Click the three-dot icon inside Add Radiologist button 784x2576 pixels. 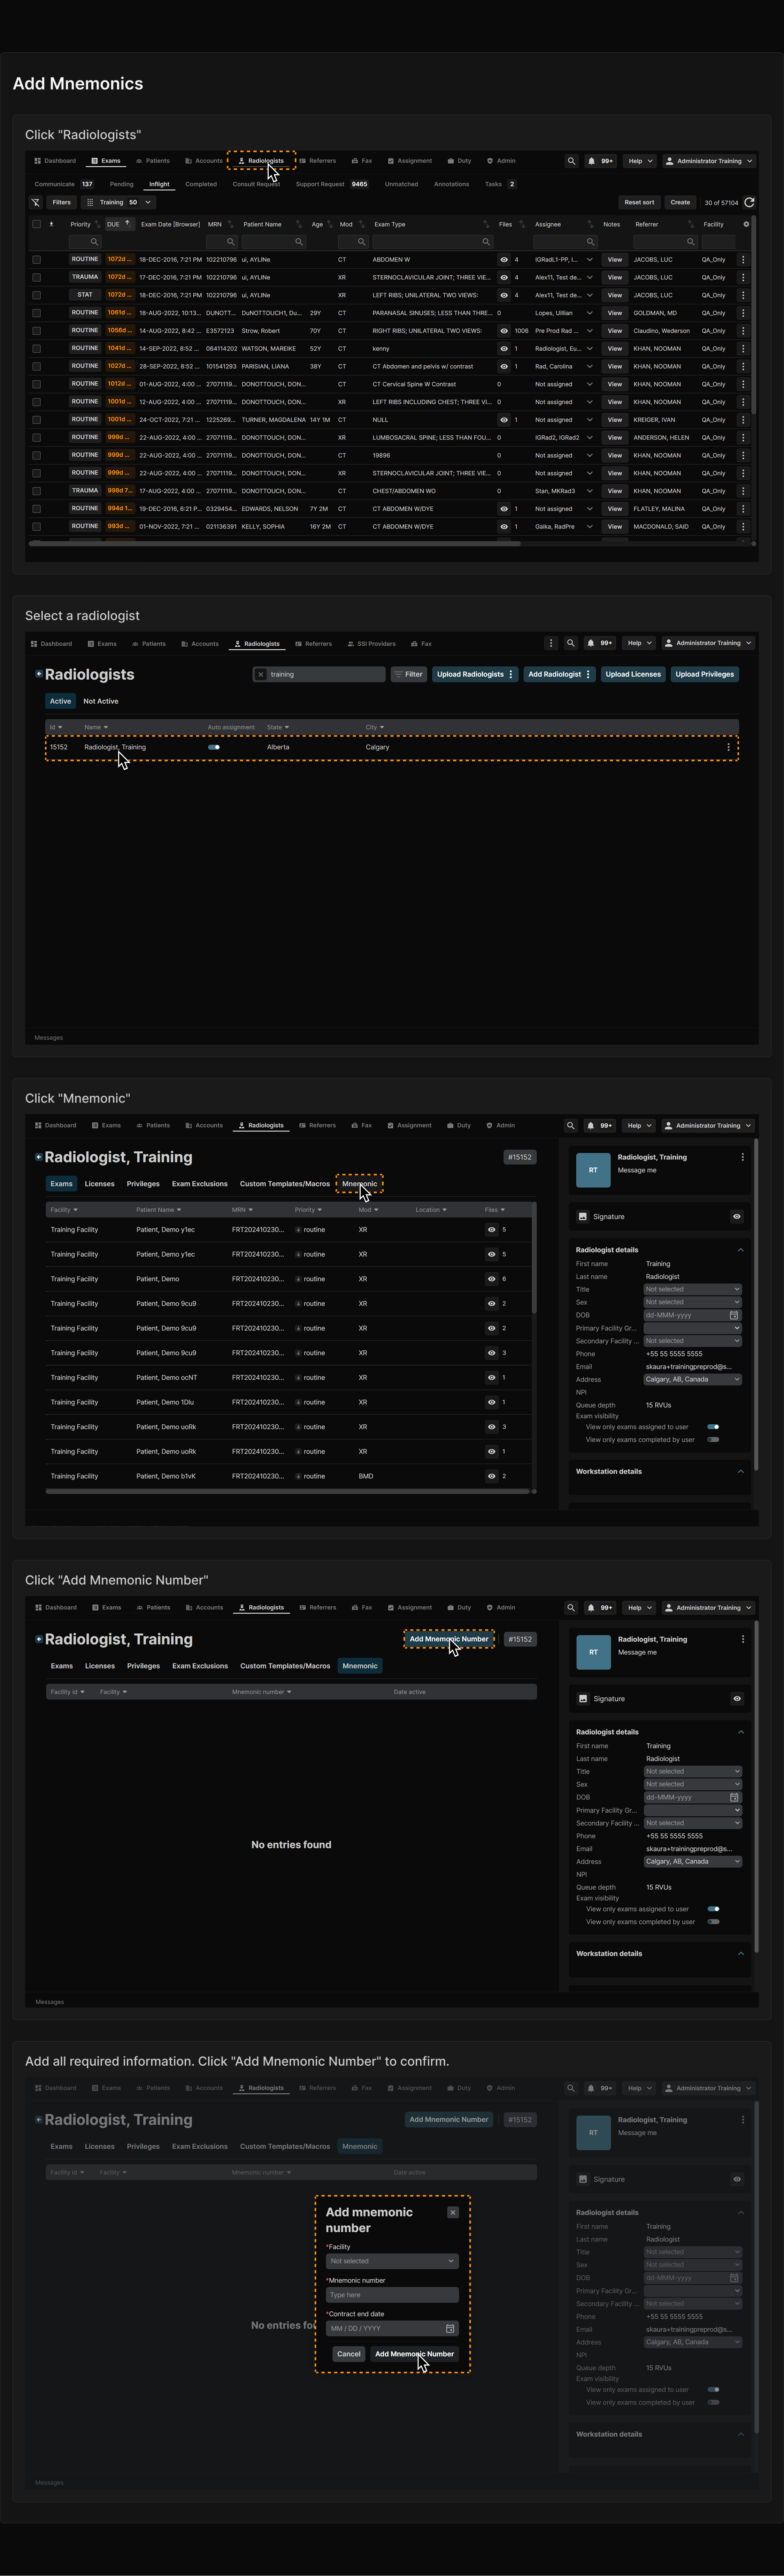coord(588,674)
